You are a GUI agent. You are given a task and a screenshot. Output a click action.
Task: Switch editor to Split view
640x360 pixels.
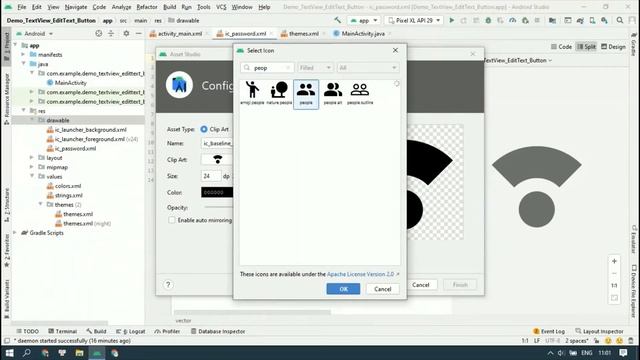point(586,47)
